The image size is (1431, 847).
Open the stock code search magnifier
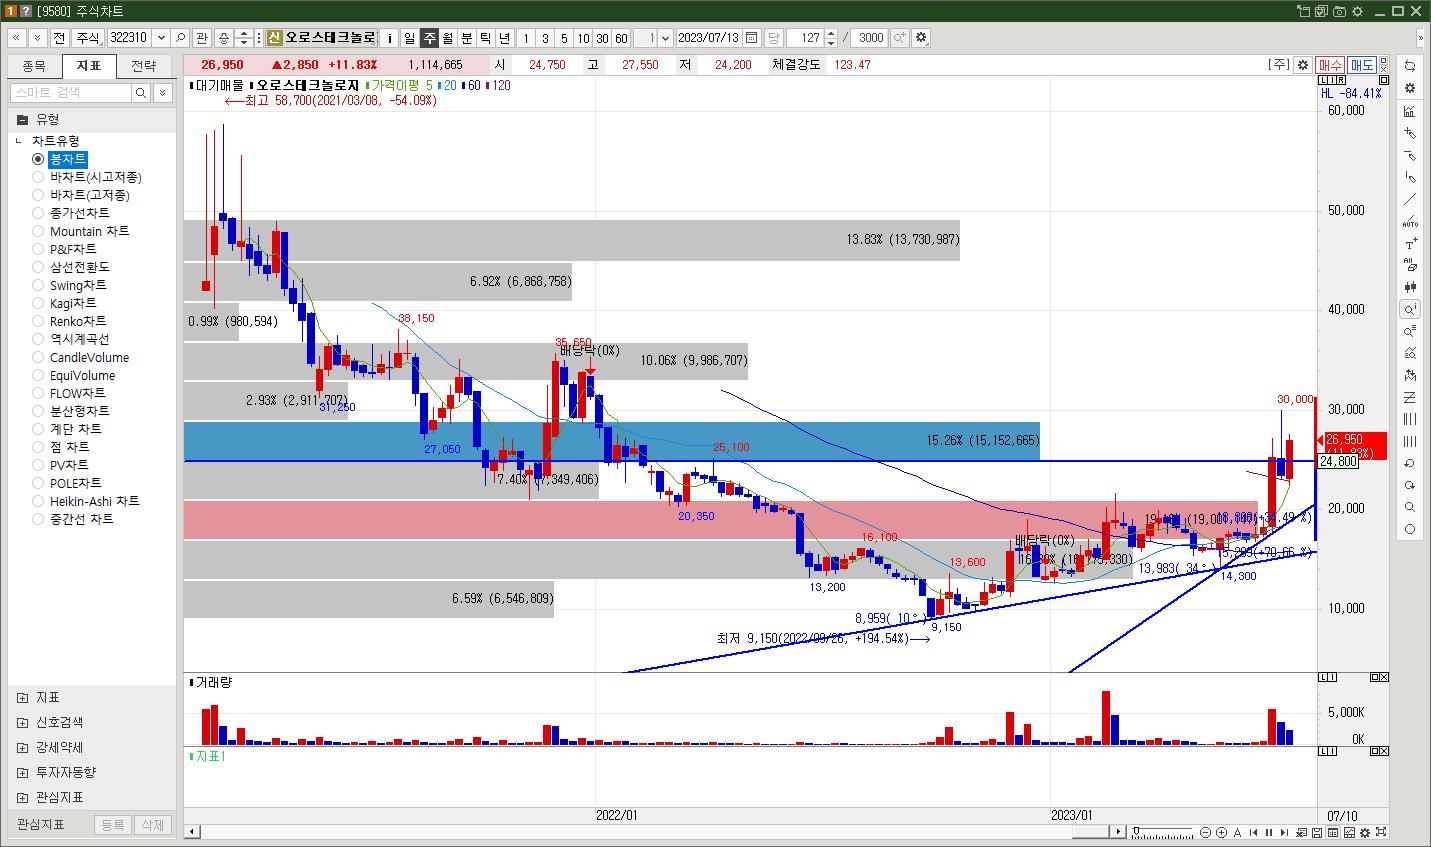point(181,38)
